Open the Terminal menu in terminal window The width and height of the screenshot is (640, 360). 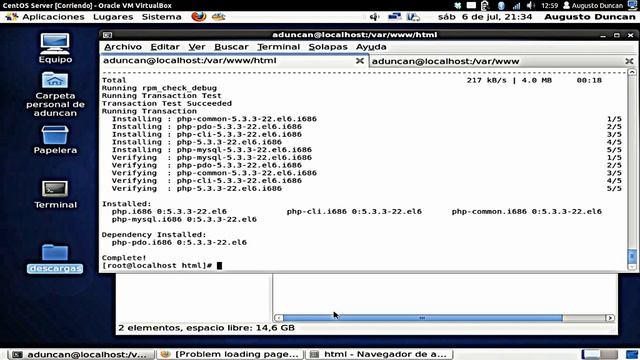[x=278, y=47]
